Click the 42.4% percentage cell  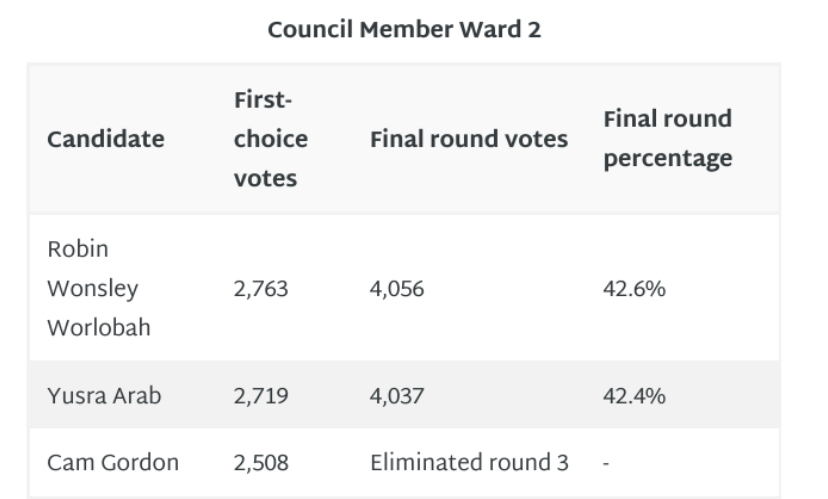(634, 396)
